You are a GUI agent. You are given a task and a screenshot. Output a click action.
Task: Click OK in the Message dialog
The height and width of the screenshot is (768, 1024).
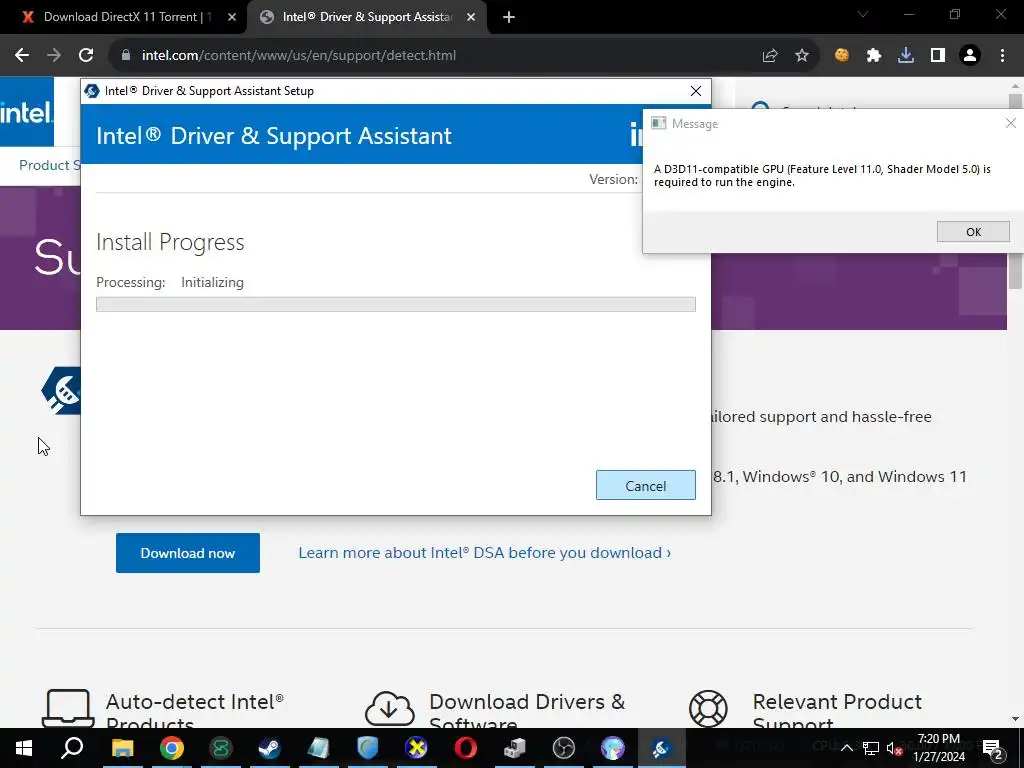973,232
